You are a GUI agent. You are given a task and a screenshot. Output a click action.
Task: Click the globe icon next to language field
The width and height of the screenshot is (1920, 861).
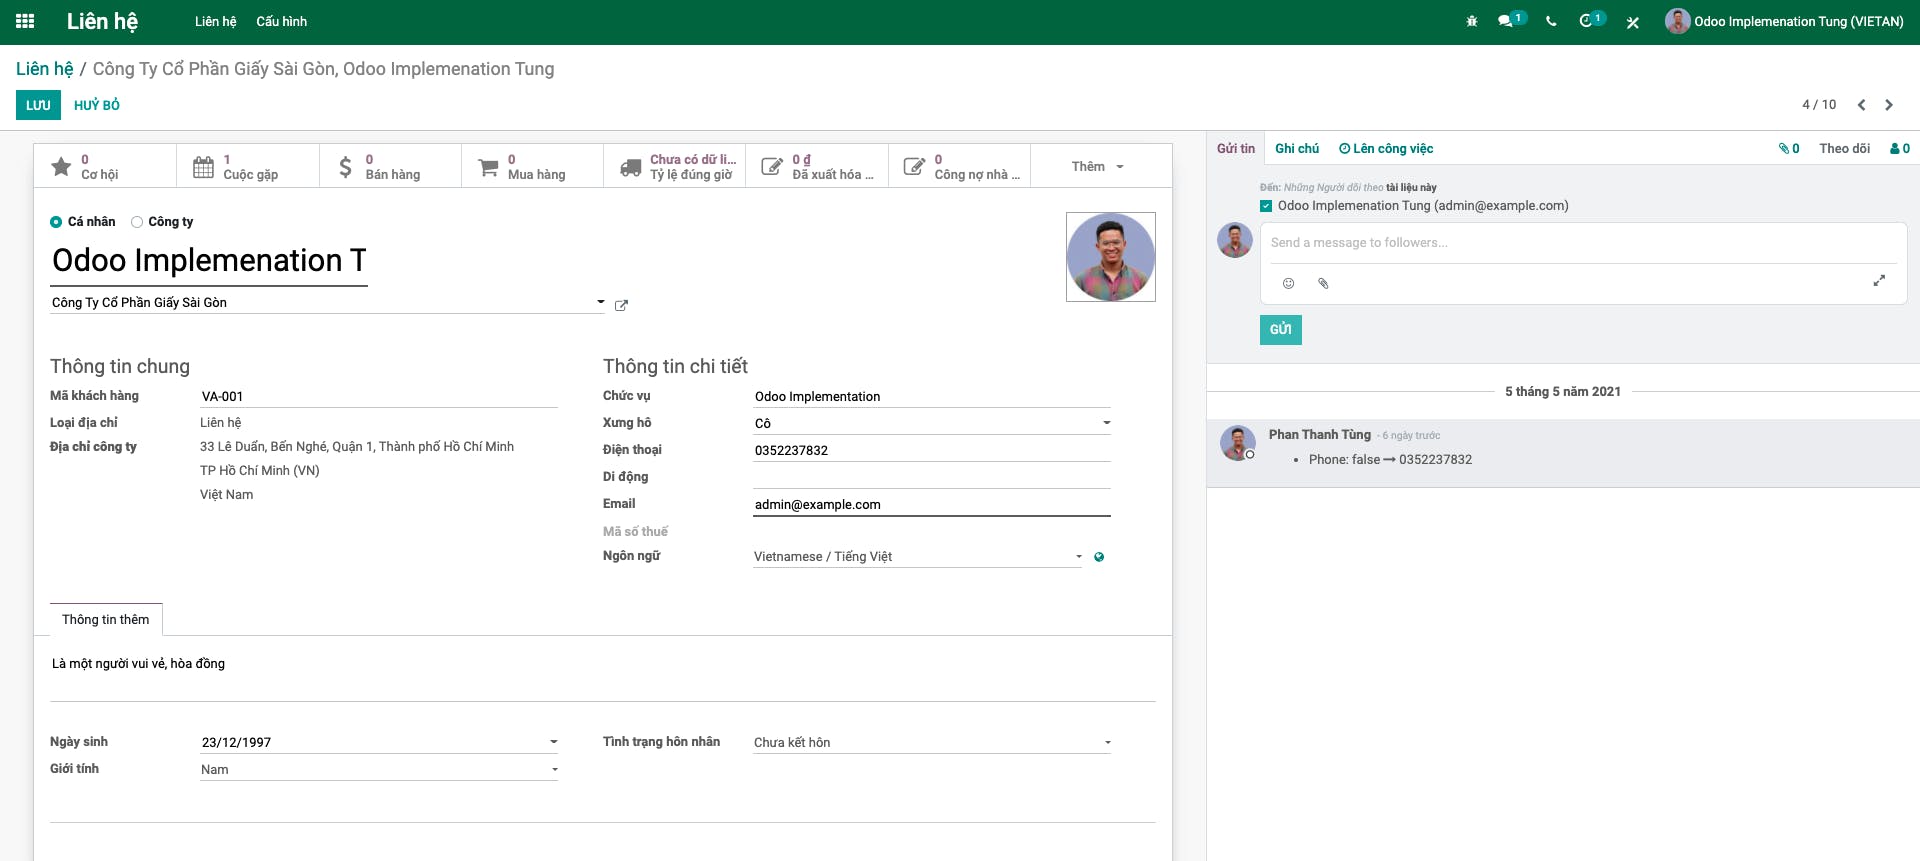1099,557
